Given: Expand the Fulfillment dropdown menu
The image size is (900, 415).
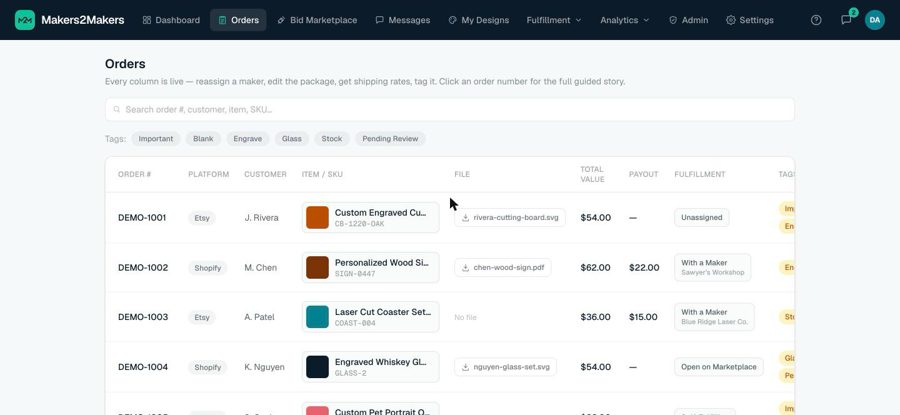Looking at the screenshot, I should pos(554,20).
